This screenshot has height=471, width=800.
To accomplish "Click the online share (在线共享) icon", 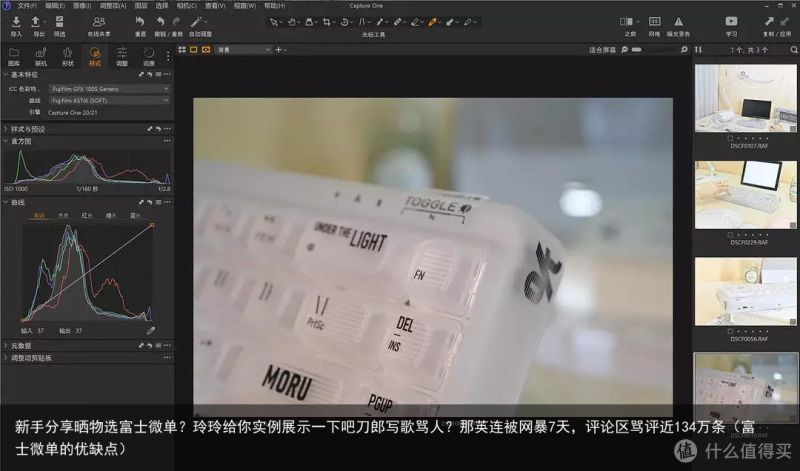I will point(98,22).
